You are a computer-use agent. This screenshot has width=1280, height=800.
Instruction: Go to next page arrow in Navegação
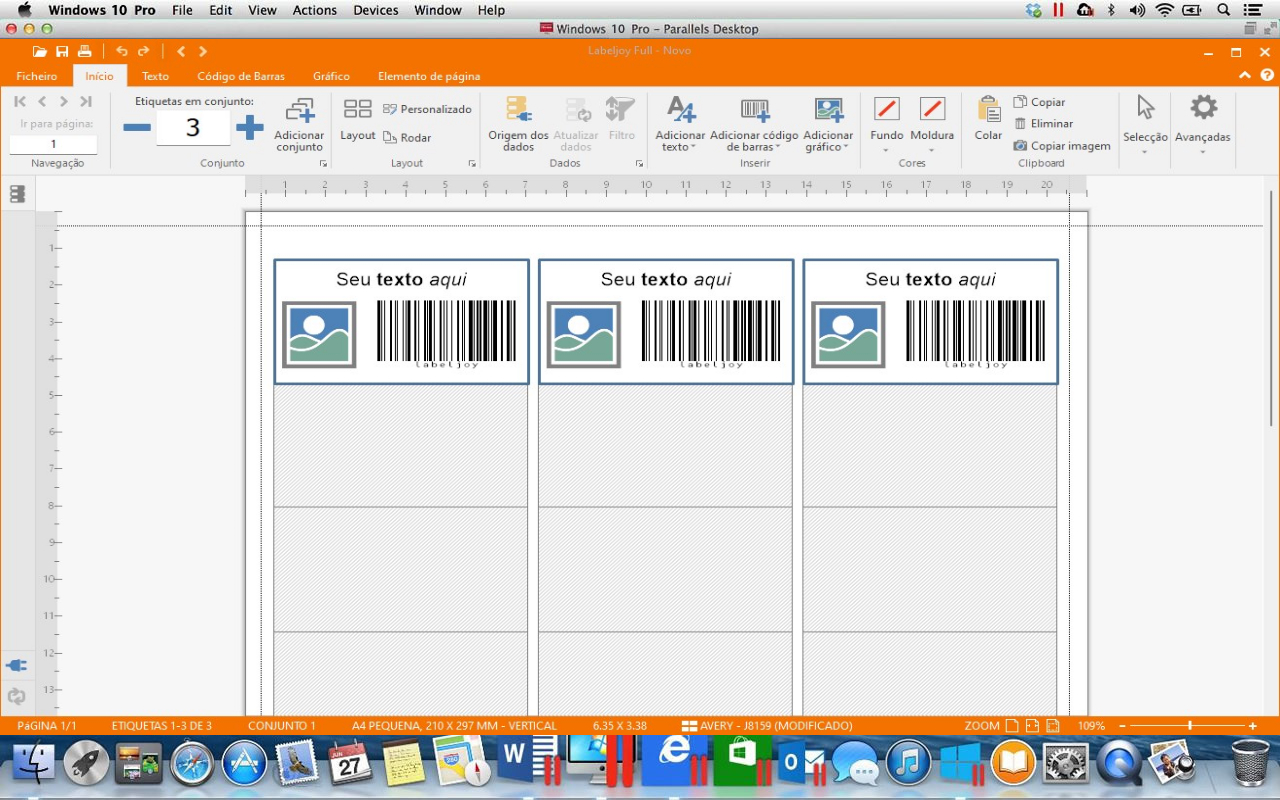coord(64,101)
